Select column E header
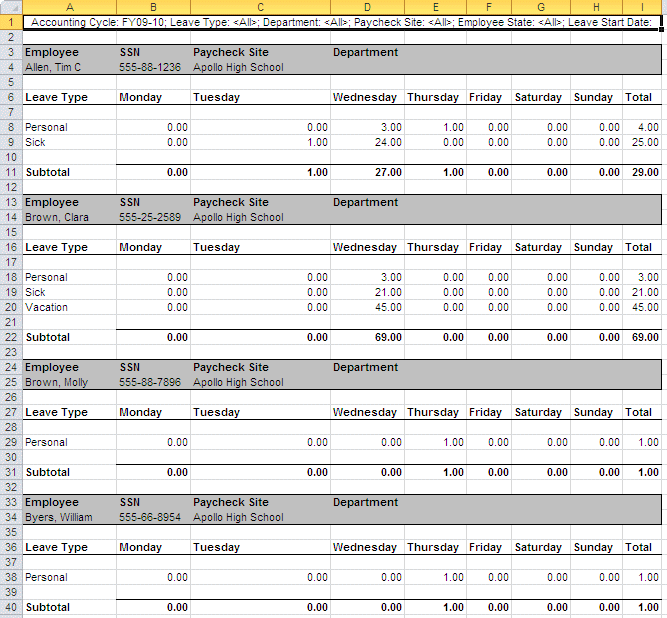Screen dimensions: 667x618 435,7
